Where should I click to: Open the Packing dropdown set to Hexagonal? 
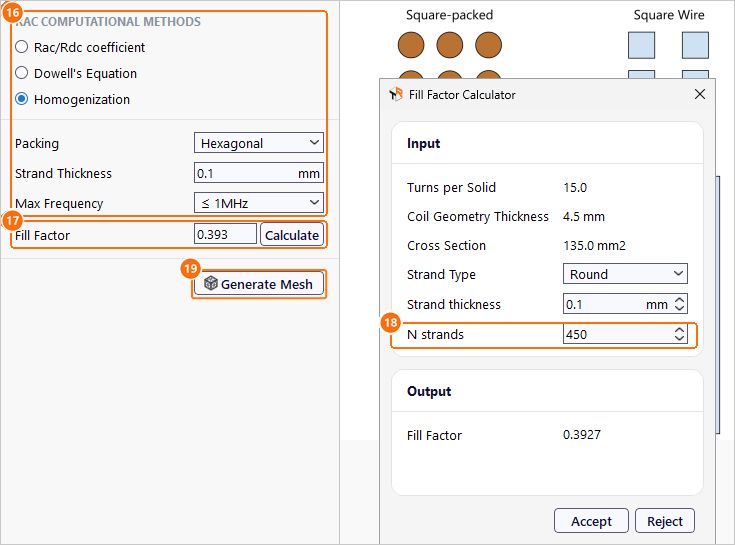(259, 143)
